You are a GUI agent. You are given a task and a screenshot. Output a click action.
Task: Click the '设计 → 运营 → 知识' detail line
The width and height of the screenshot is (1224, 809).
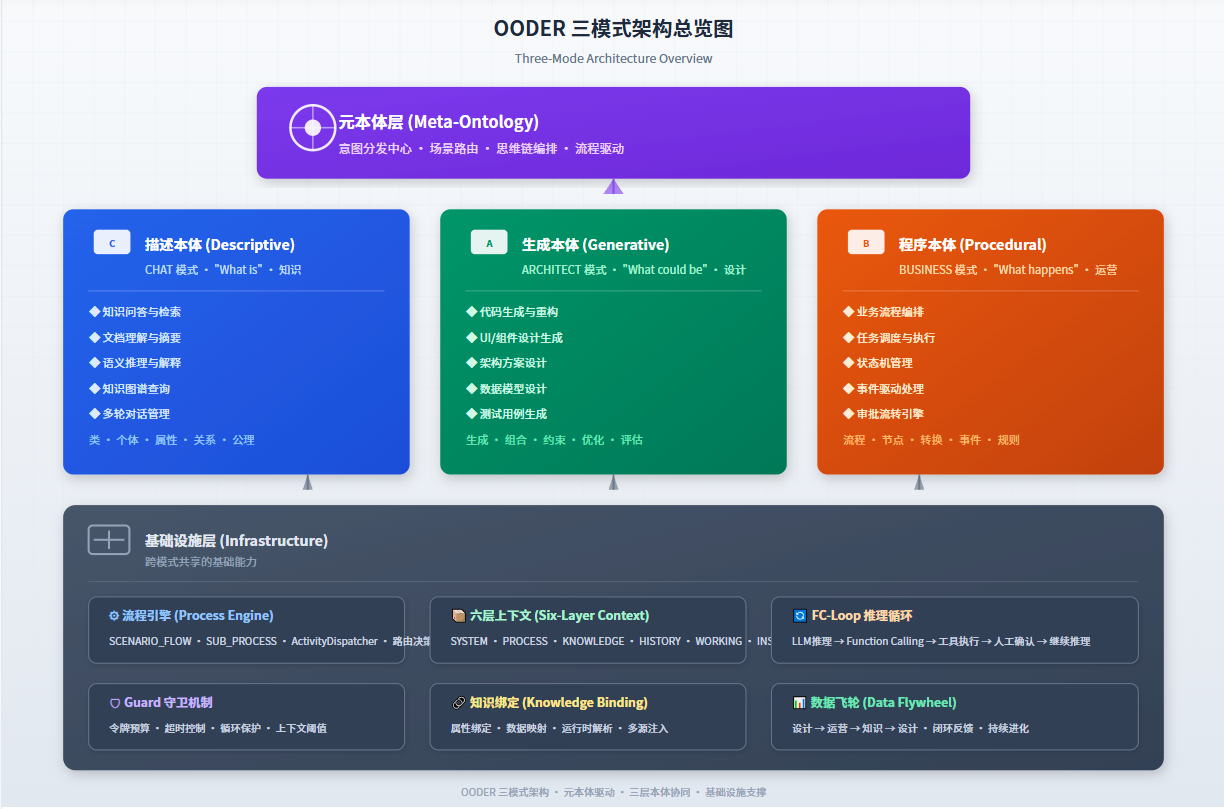click(x=910, y=729)
